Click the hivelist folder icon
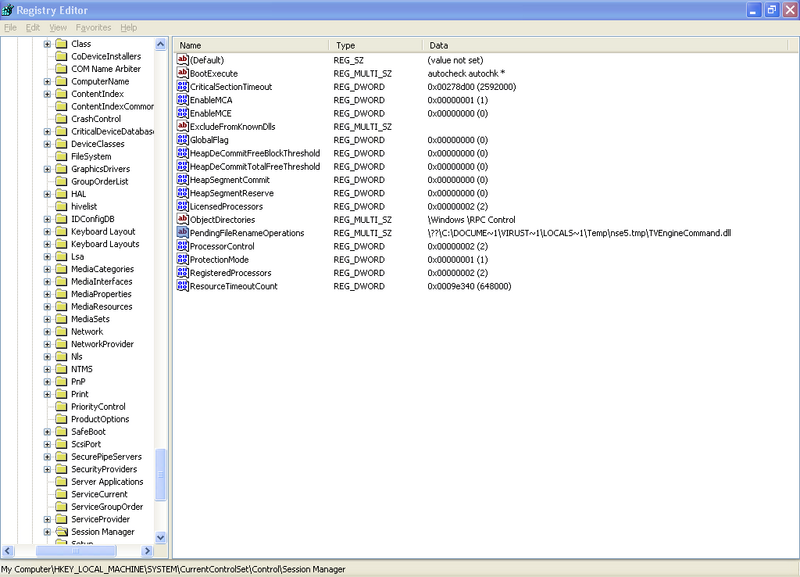This screenshot has width=800, height=577. point(61,206)
